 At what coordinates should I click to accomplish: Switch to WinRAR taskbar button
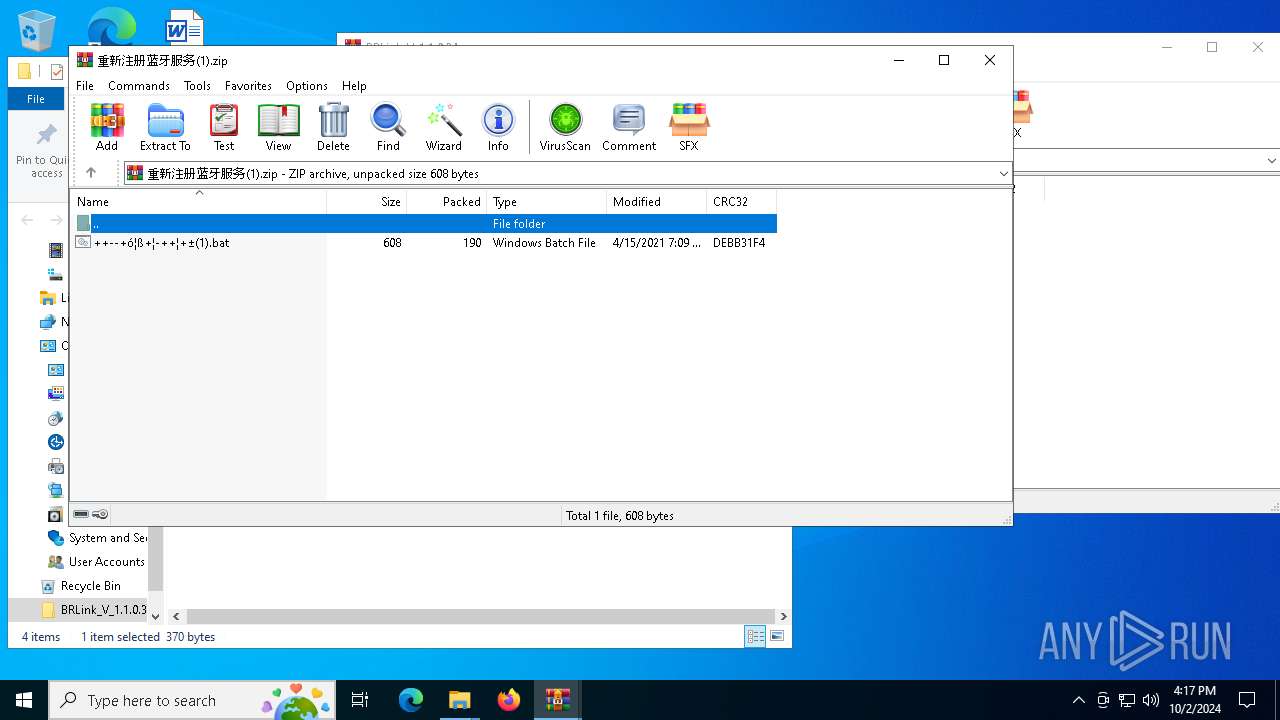558,700
